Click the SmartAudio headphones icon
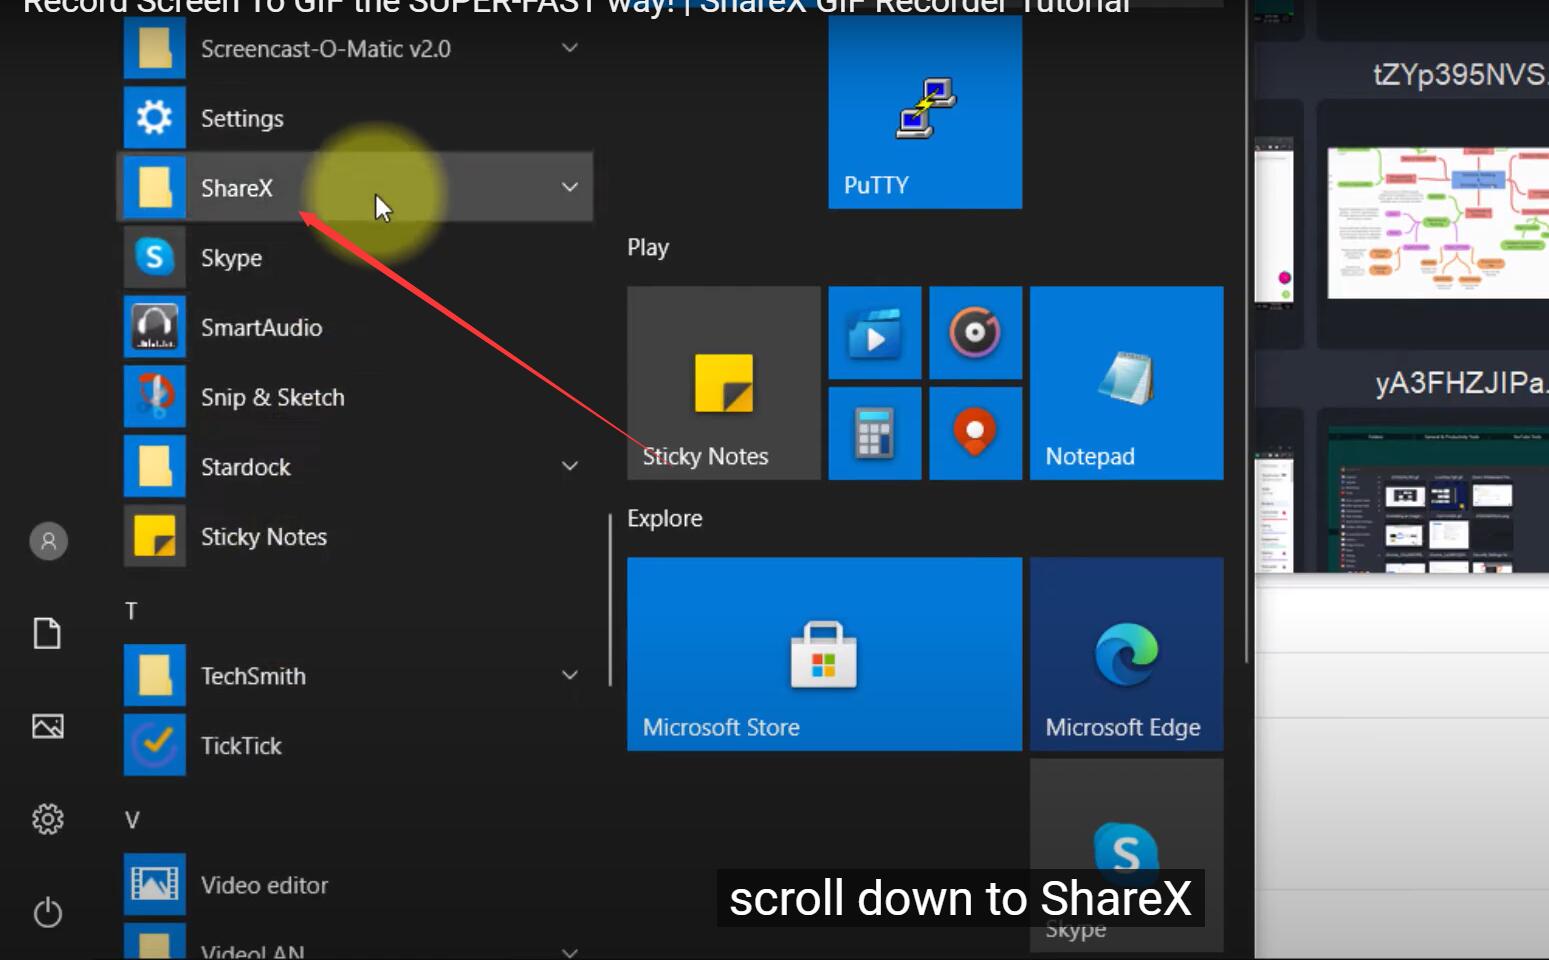 tap(155, 327)
